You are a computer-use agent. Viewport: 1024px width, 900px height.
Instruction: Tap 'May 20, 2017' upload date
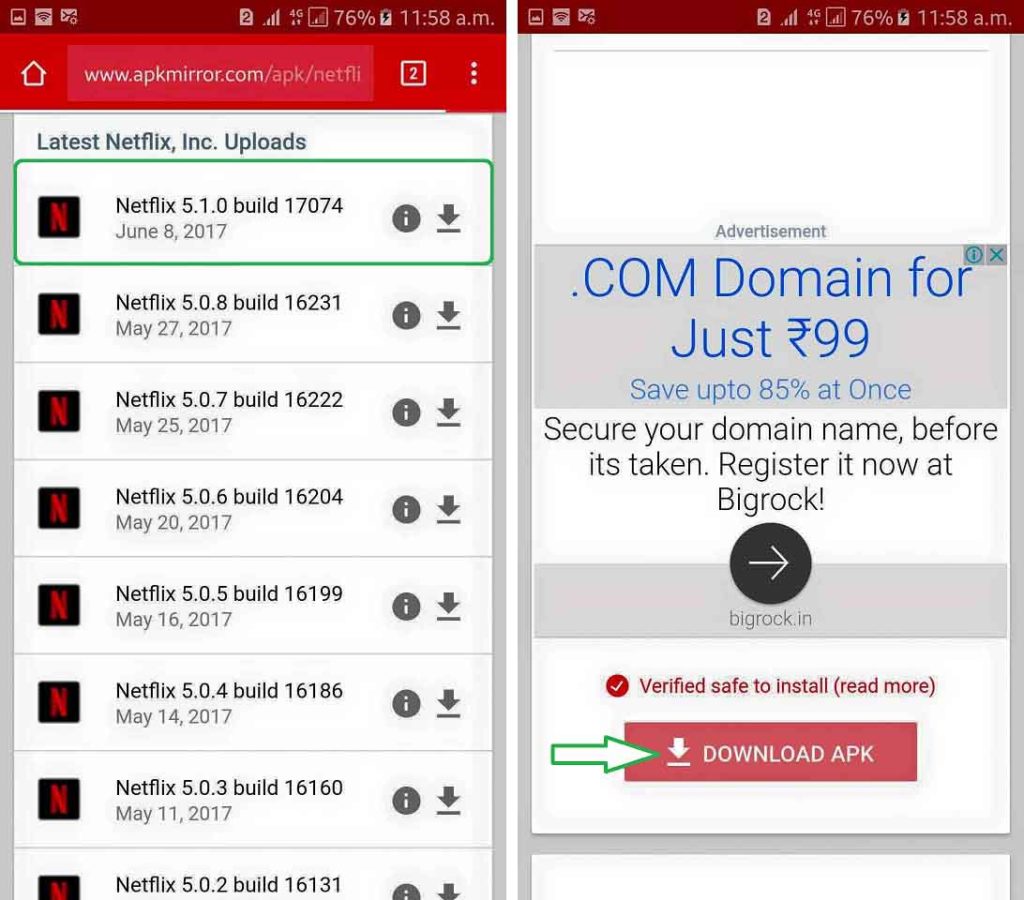(174, 522)
